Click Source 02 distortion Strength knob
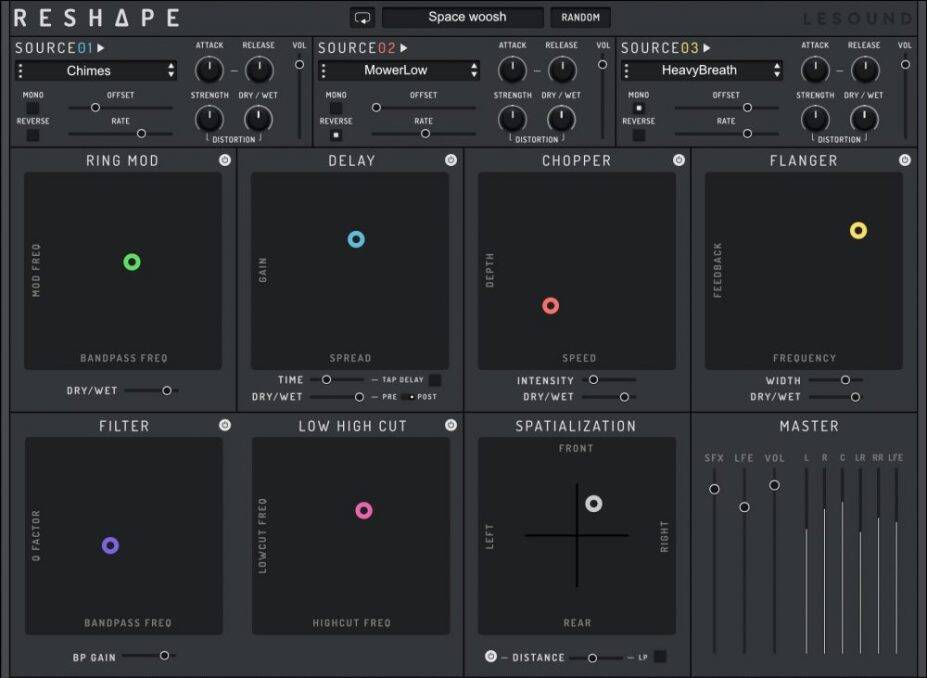 512,119
